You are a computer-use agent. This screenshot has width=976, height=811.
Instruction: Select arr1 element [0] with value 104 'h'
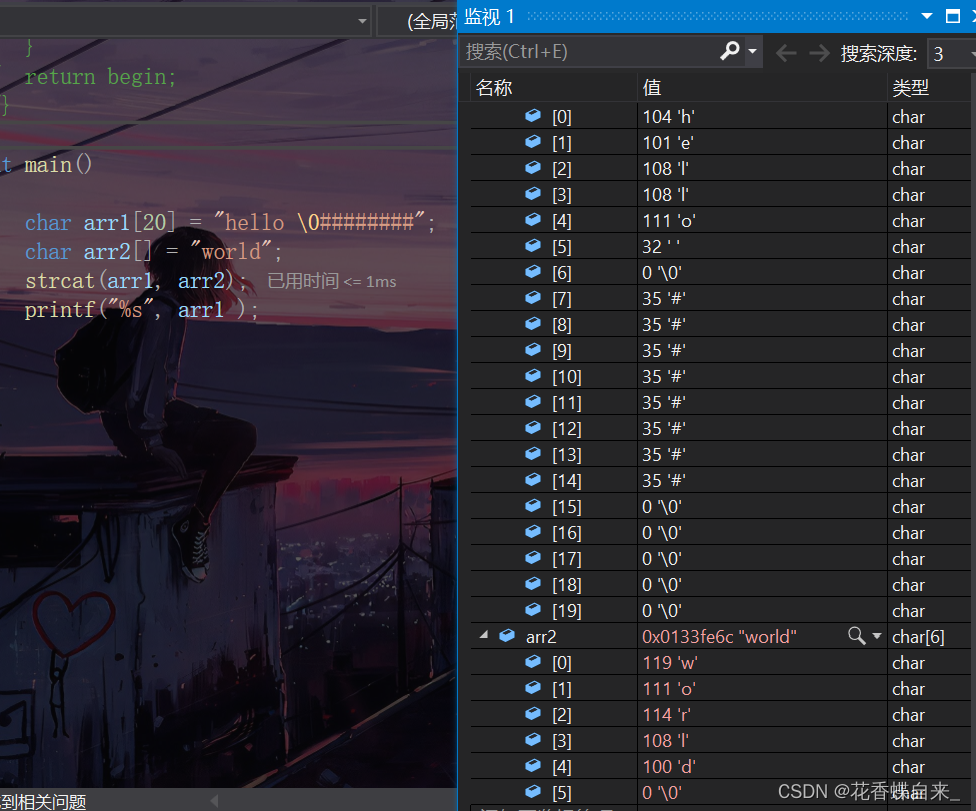coord(720,116)
